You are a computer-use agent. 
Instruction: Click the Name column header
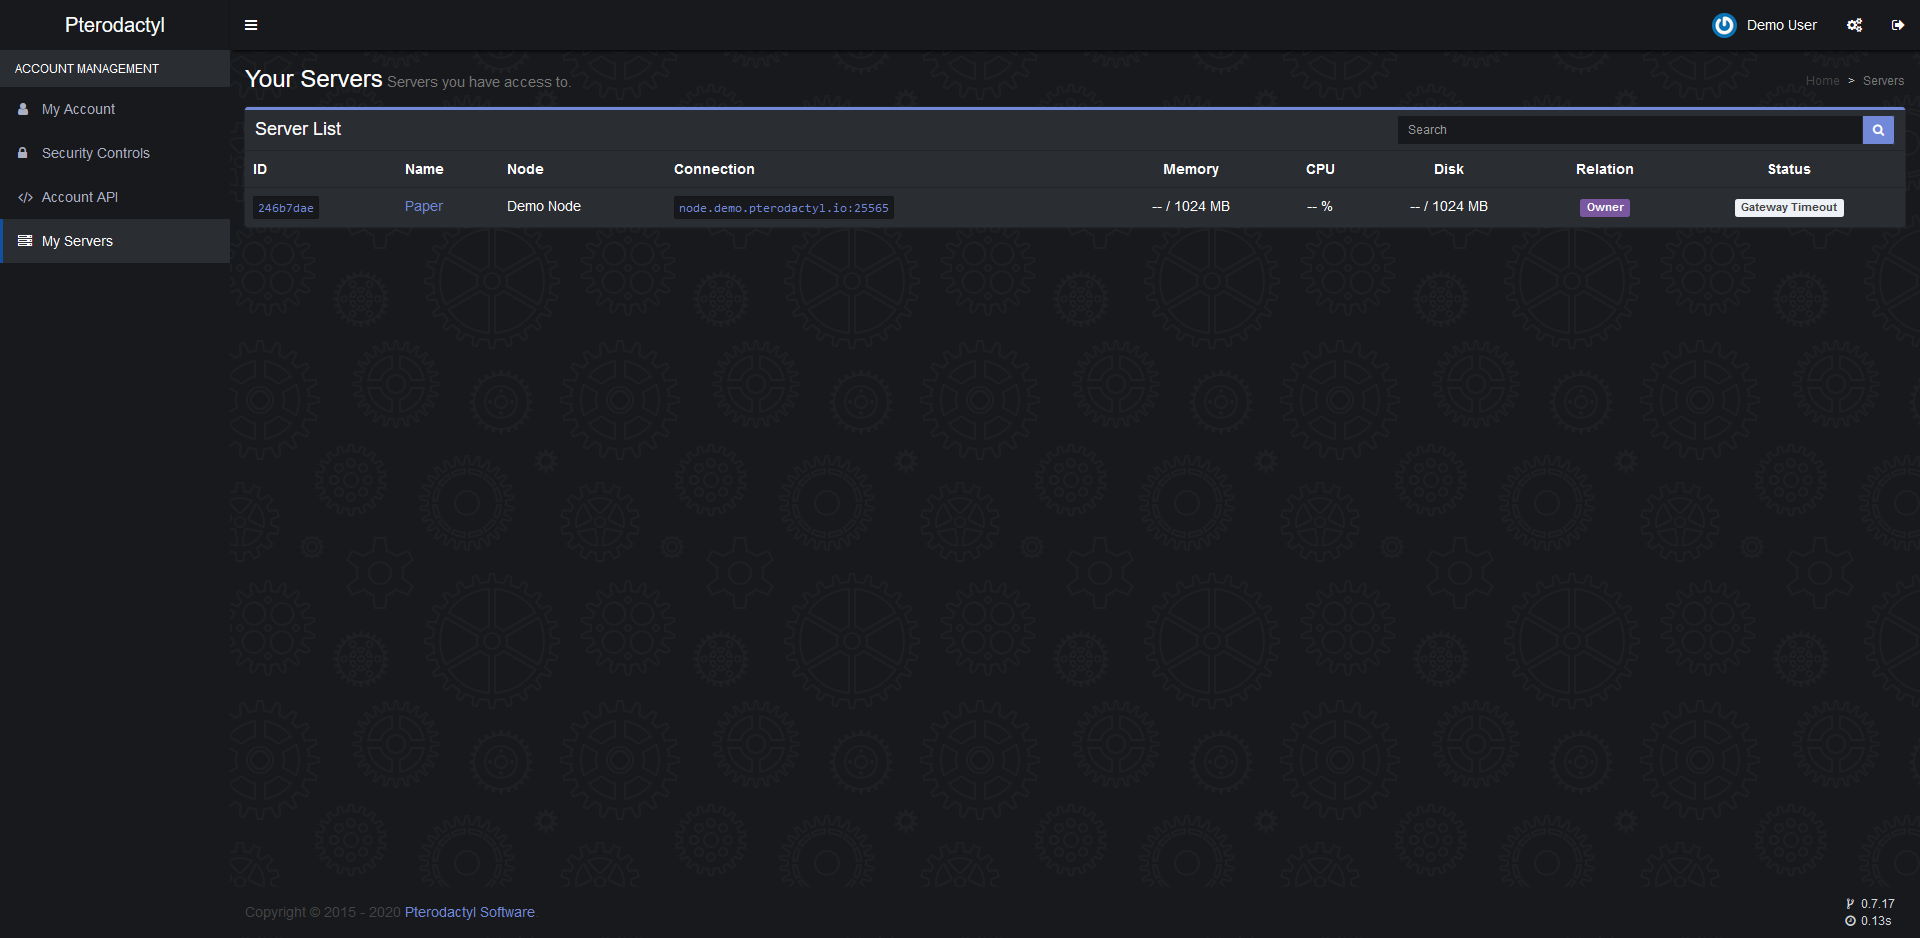click(x=424, y=169)
